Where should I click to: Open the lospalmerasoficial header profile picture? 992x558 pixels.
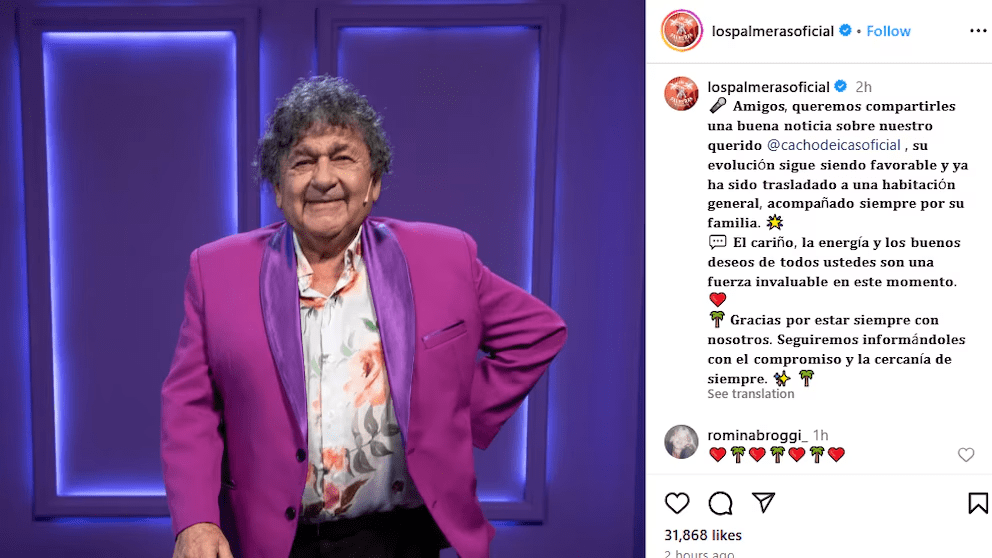pos(681,30)
